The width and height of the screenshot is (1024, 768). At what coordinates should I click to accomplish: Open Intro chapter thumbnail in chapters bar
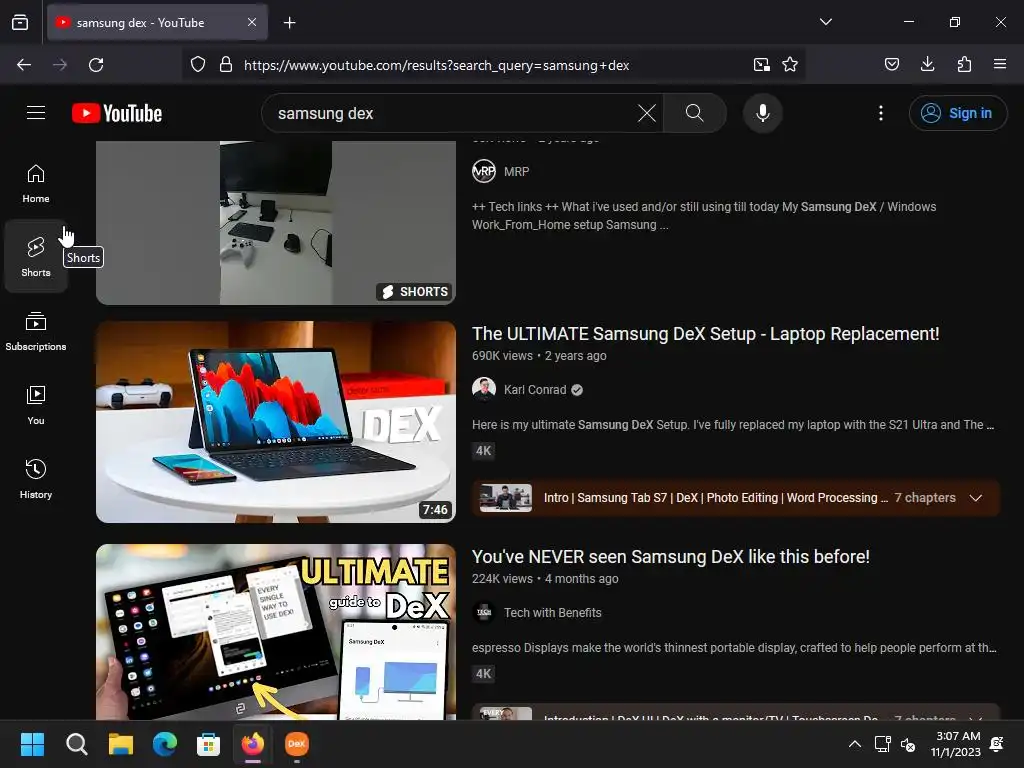[505, 498]
